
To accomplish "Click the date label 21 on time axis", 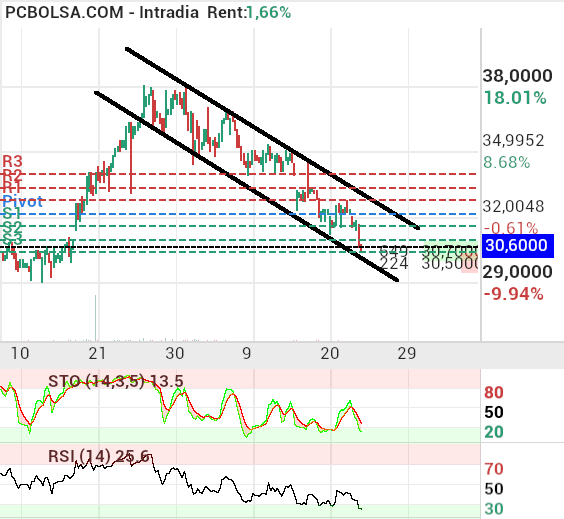I will [x=97, y=353].
